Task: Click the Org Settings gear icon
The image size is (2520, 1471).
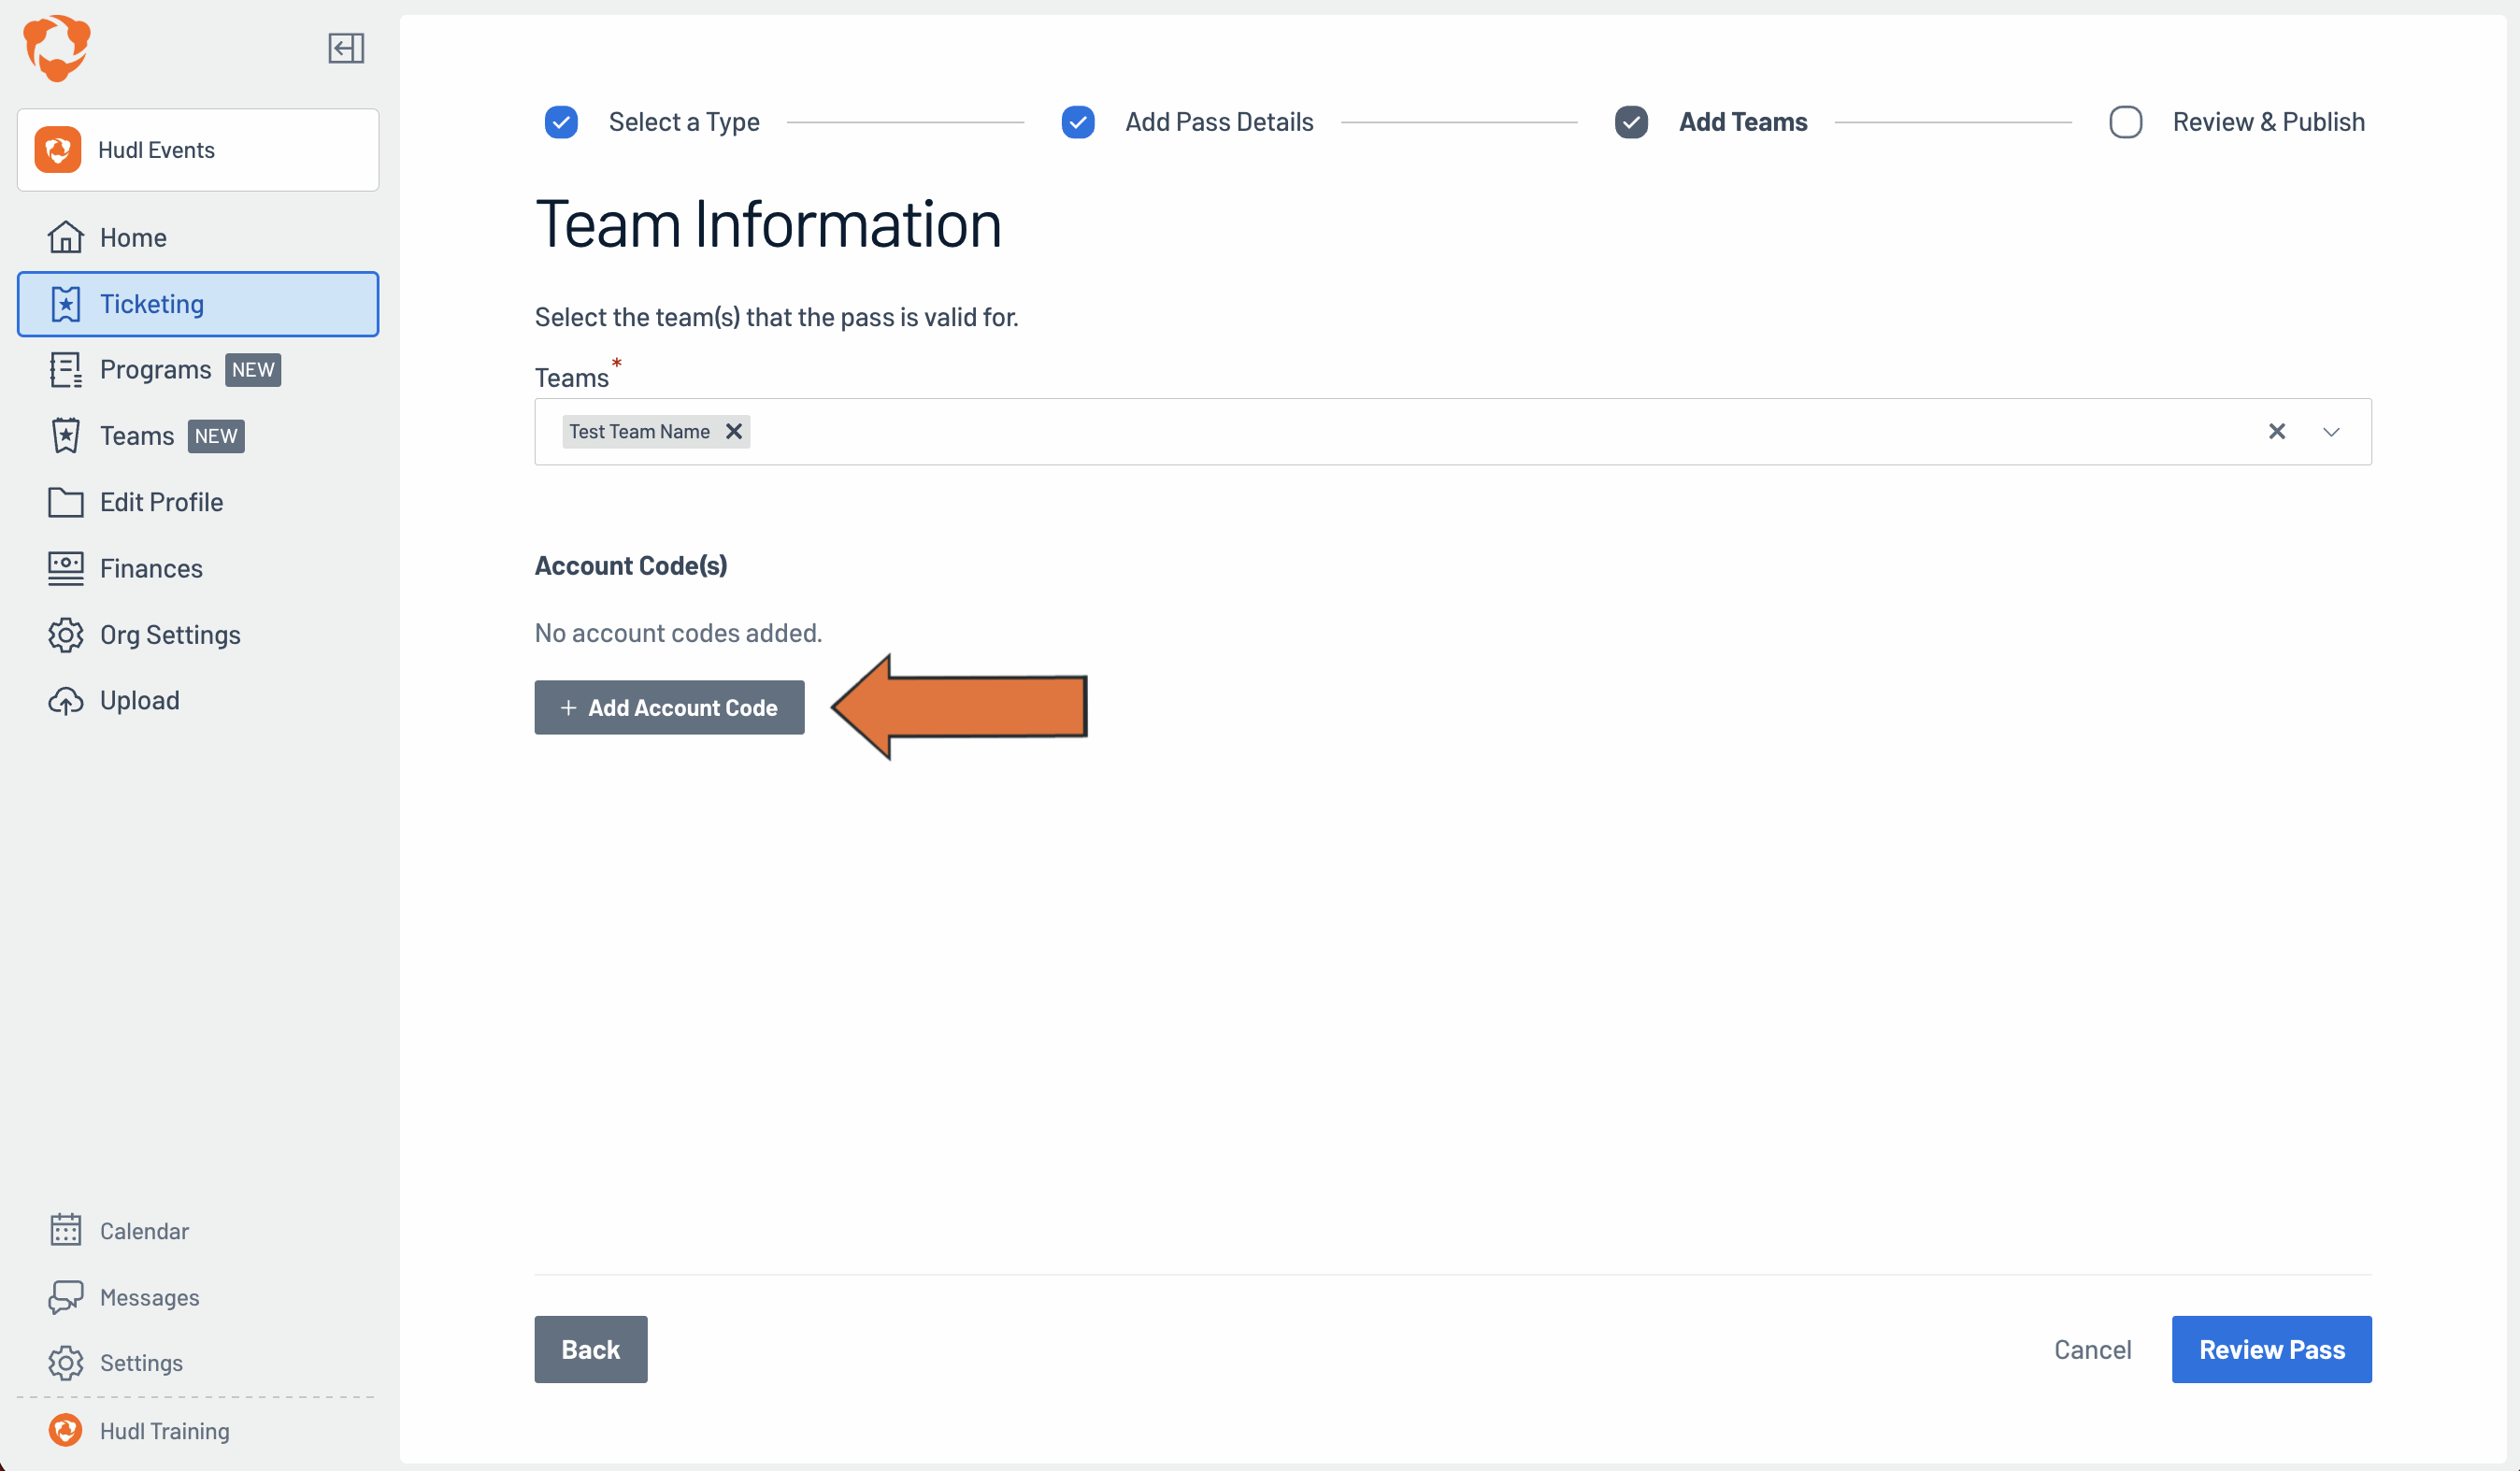Action: [66, 635]
